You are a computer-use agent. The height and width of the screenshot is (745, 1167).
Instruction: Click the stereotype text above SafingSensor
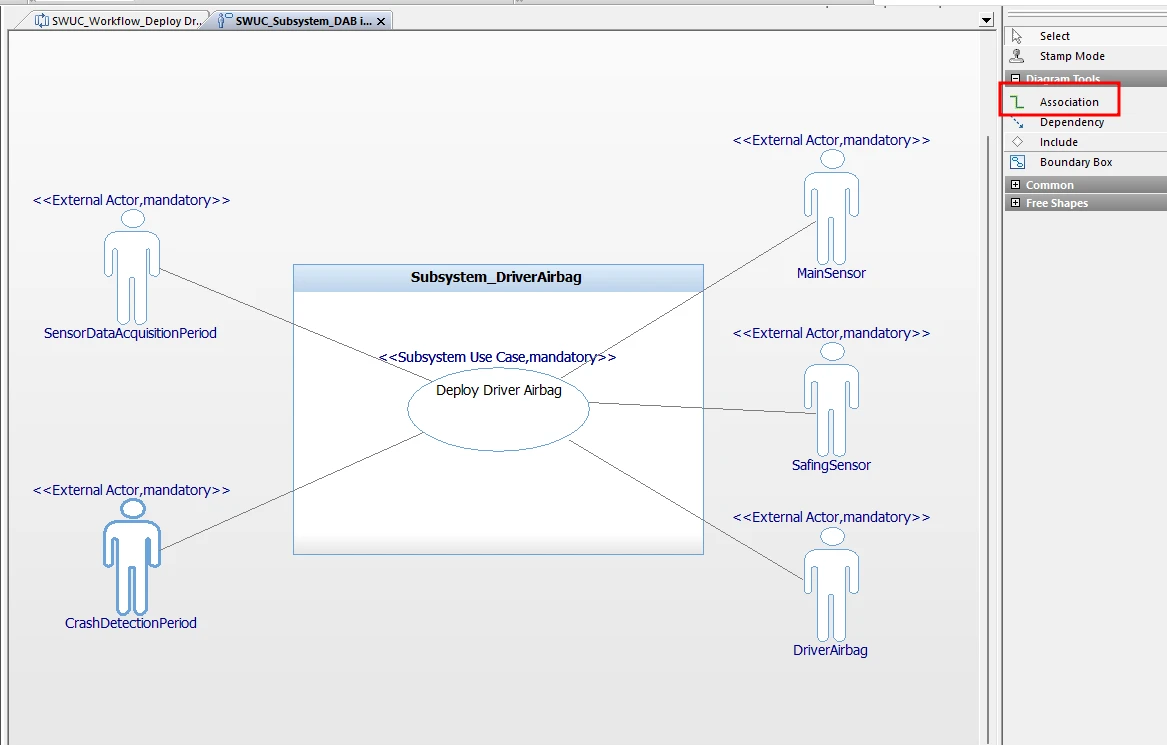[x=831, y=333]
